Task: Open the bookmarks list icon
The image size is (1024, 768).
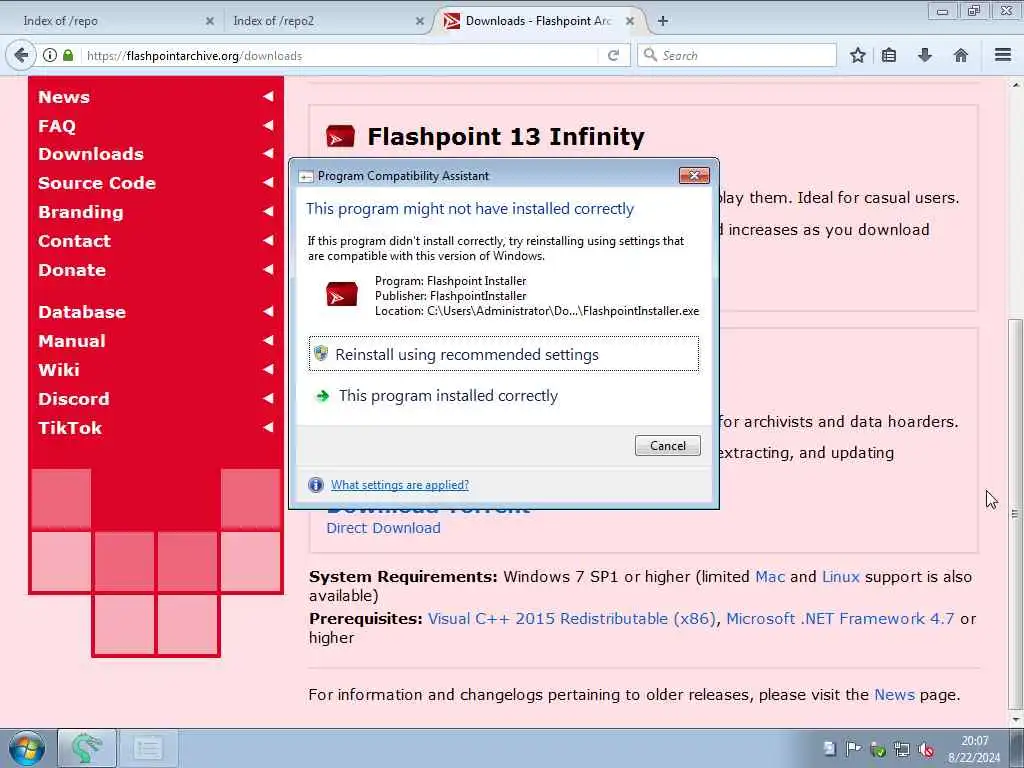Action: pos(889,56)
